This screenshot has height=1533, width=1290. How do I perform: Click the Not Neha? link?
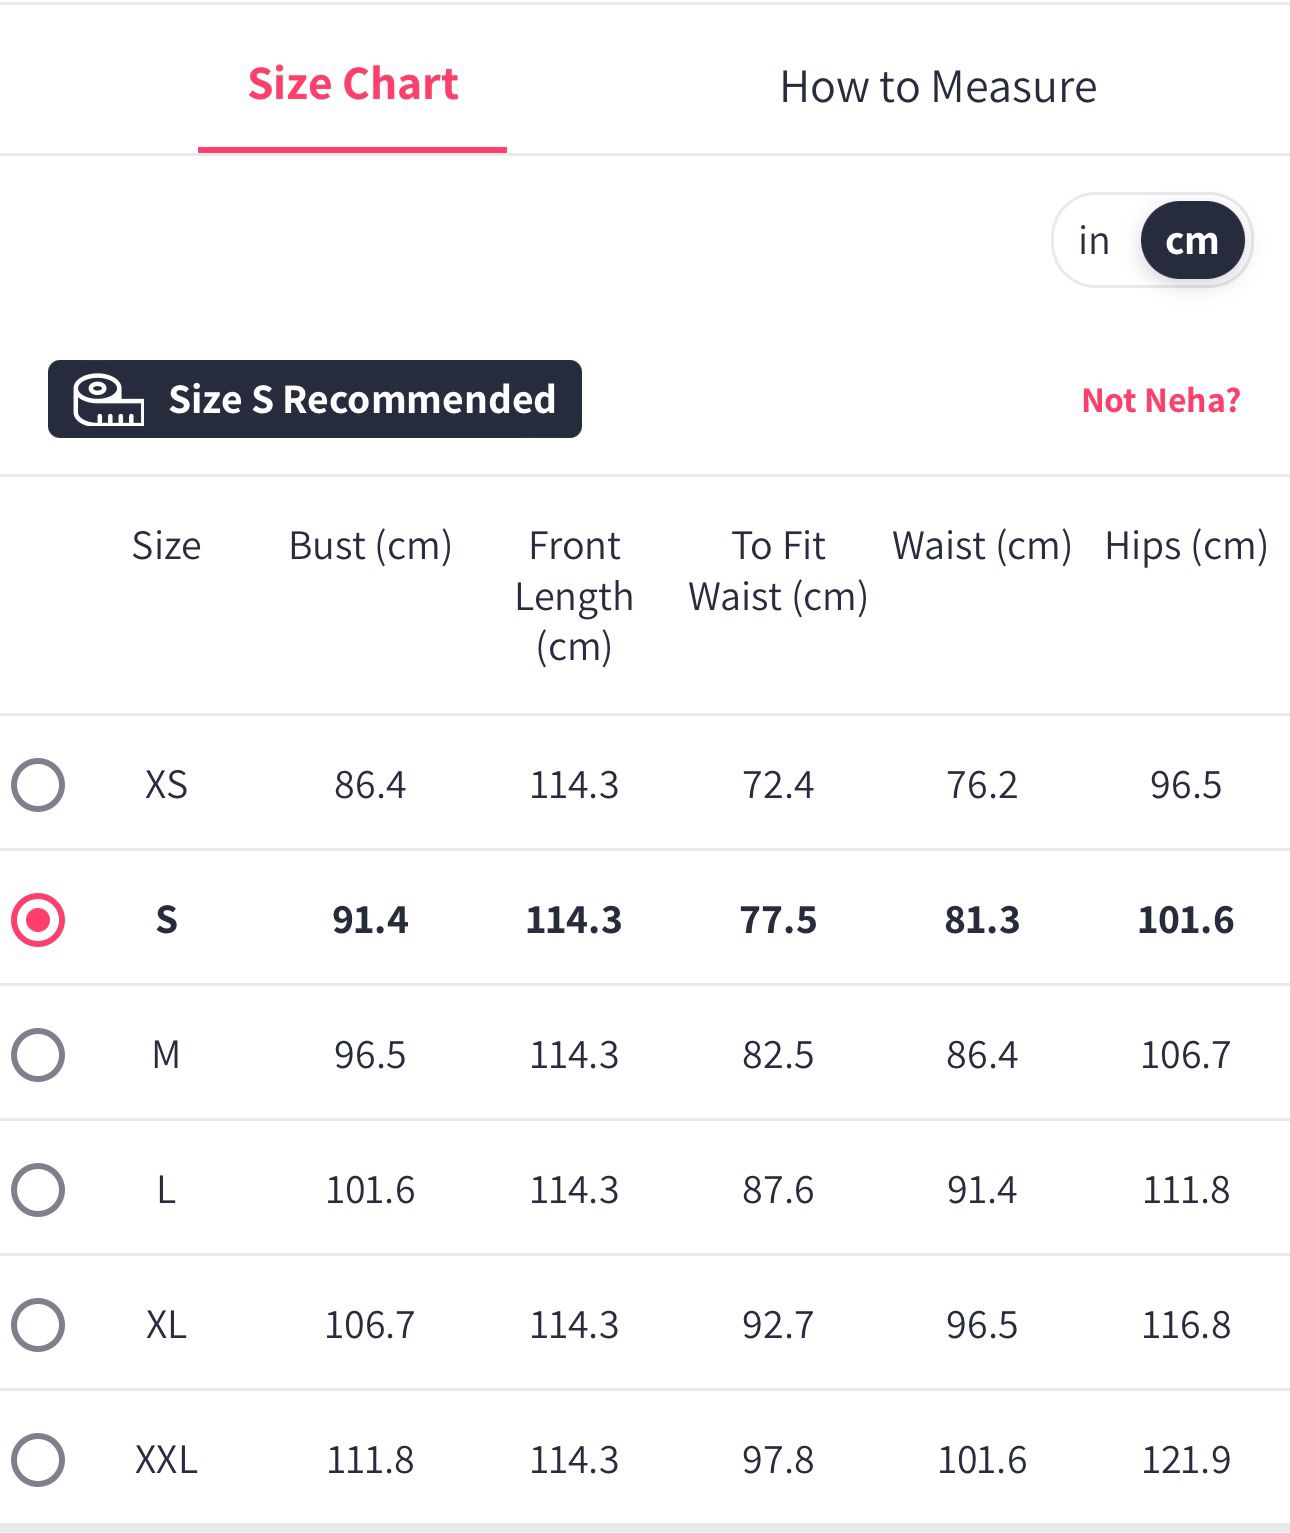click(x=1161, y=400)
